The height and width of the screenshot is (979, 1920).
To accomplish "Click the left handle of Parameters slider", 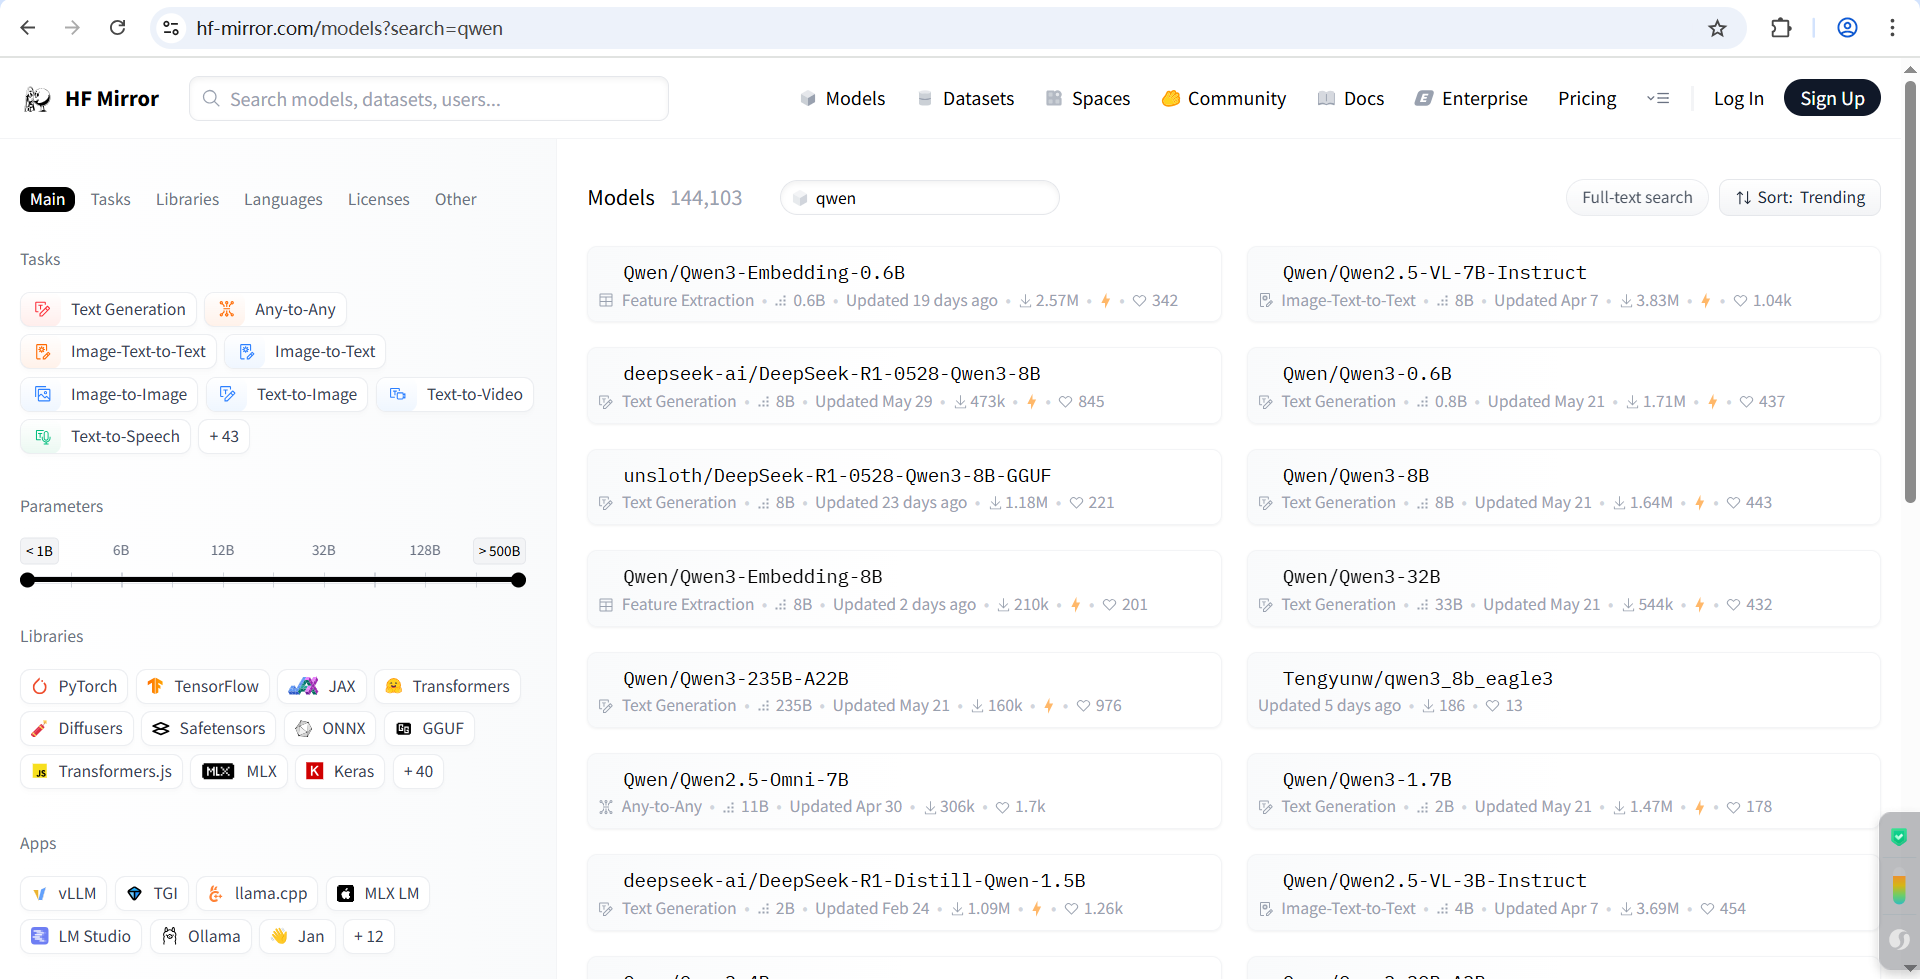I will pyautogui.click(x=28, y=580).
